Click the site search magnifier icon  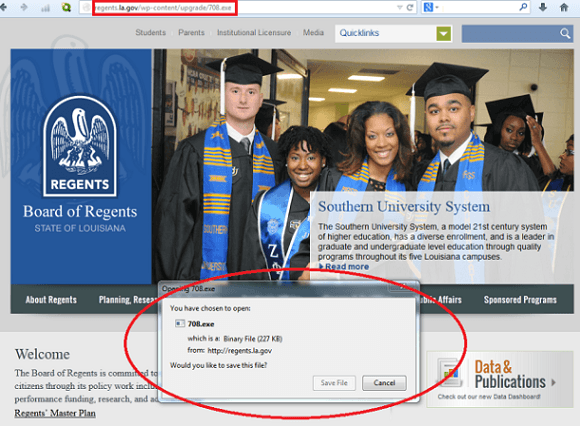pyautogui.click(x=564, y=34)
